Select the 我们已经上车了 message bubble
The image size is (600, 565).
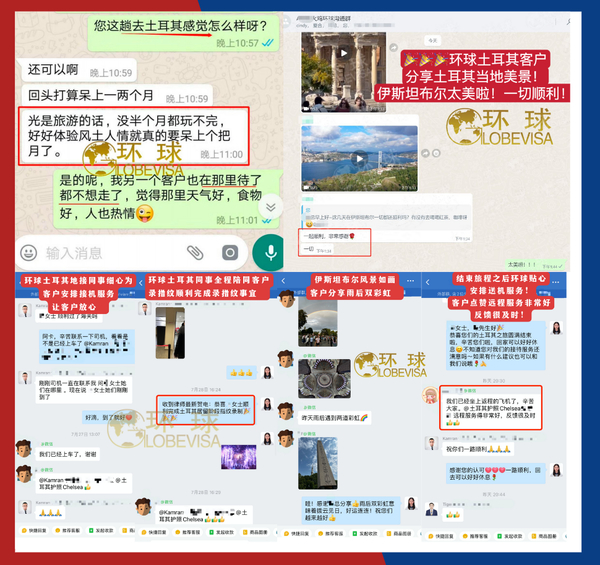click(x=68, y=454)
